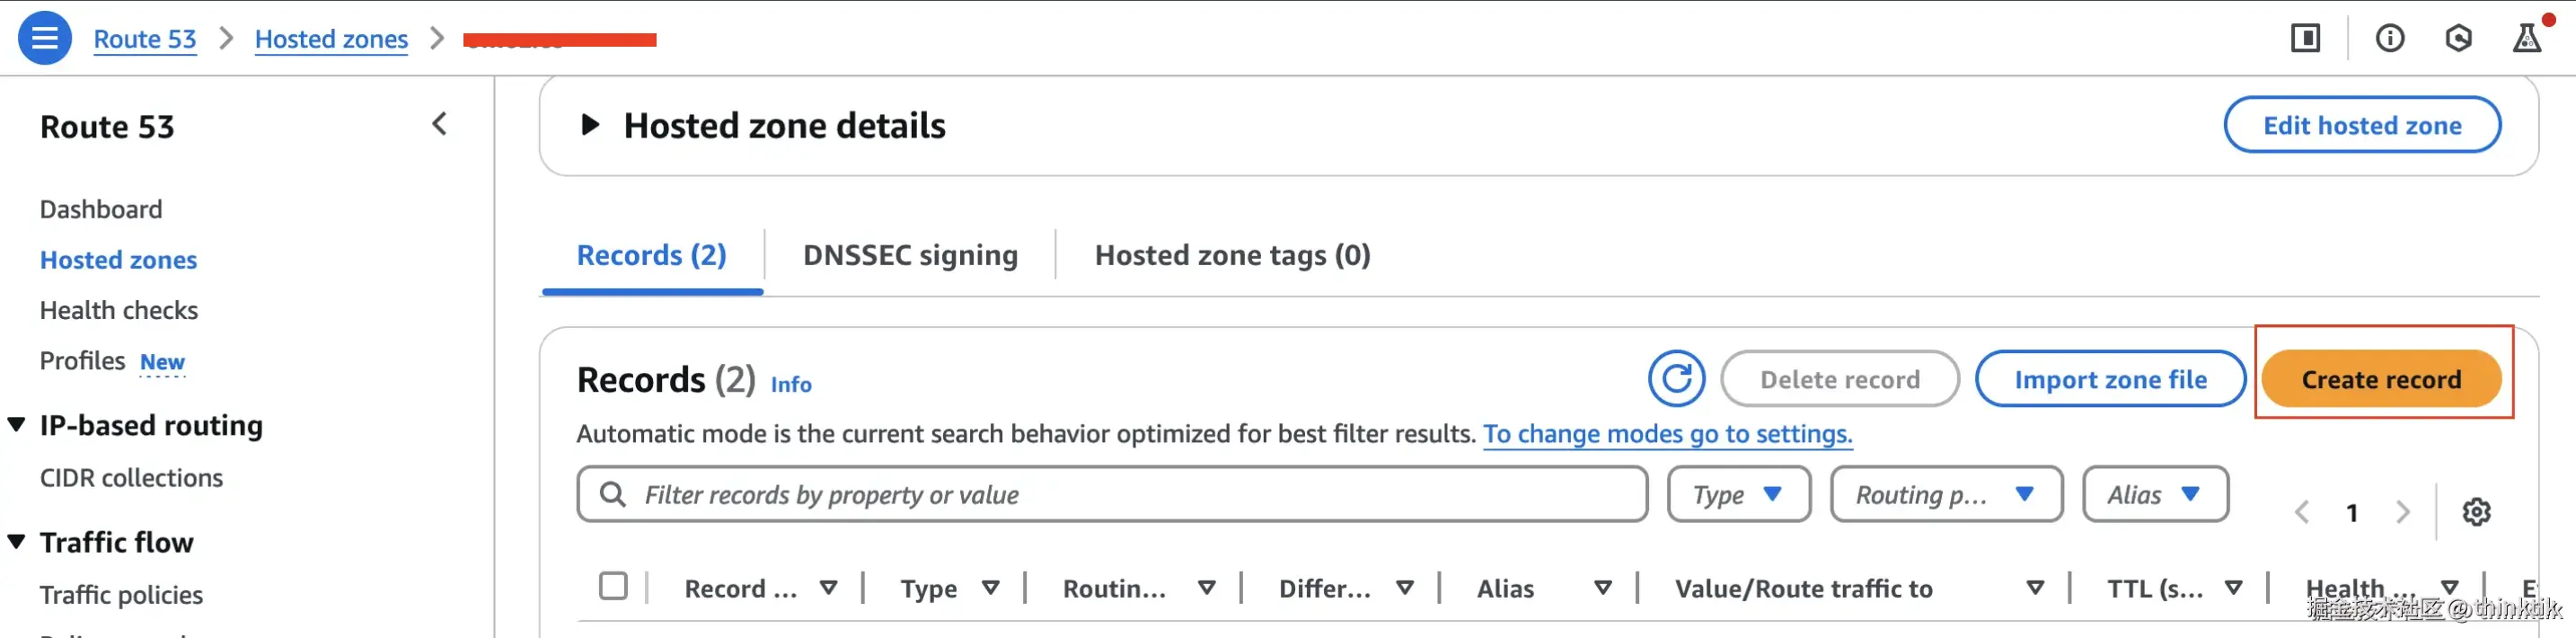The height and width of the screenshot is (638, 2576).
Task: Open the Routing policy filter dropdown
Action: (1945, 494)
